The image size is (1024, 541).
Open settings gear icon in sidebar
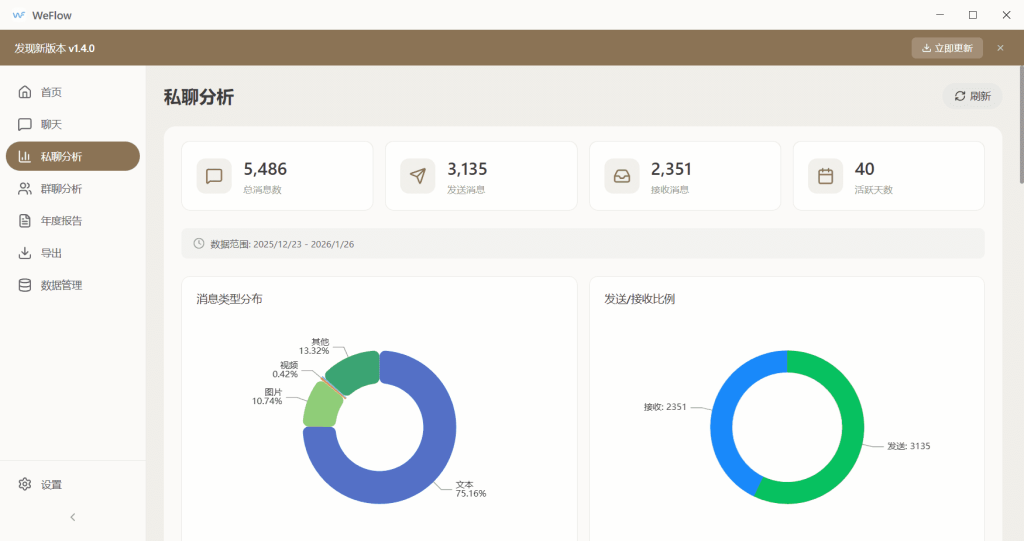(25, 484)
